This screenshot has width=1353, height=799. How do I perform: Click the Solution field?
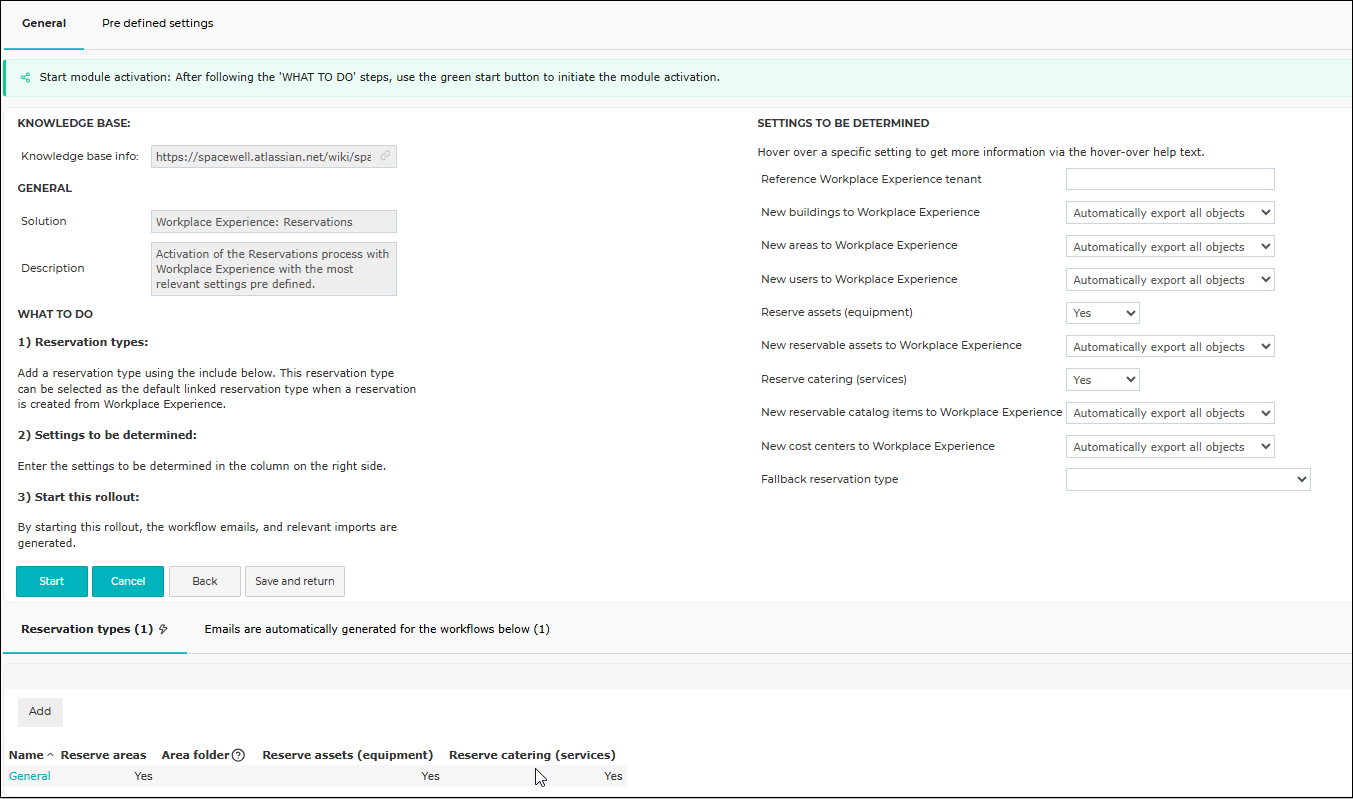click(x=274, y=221)
